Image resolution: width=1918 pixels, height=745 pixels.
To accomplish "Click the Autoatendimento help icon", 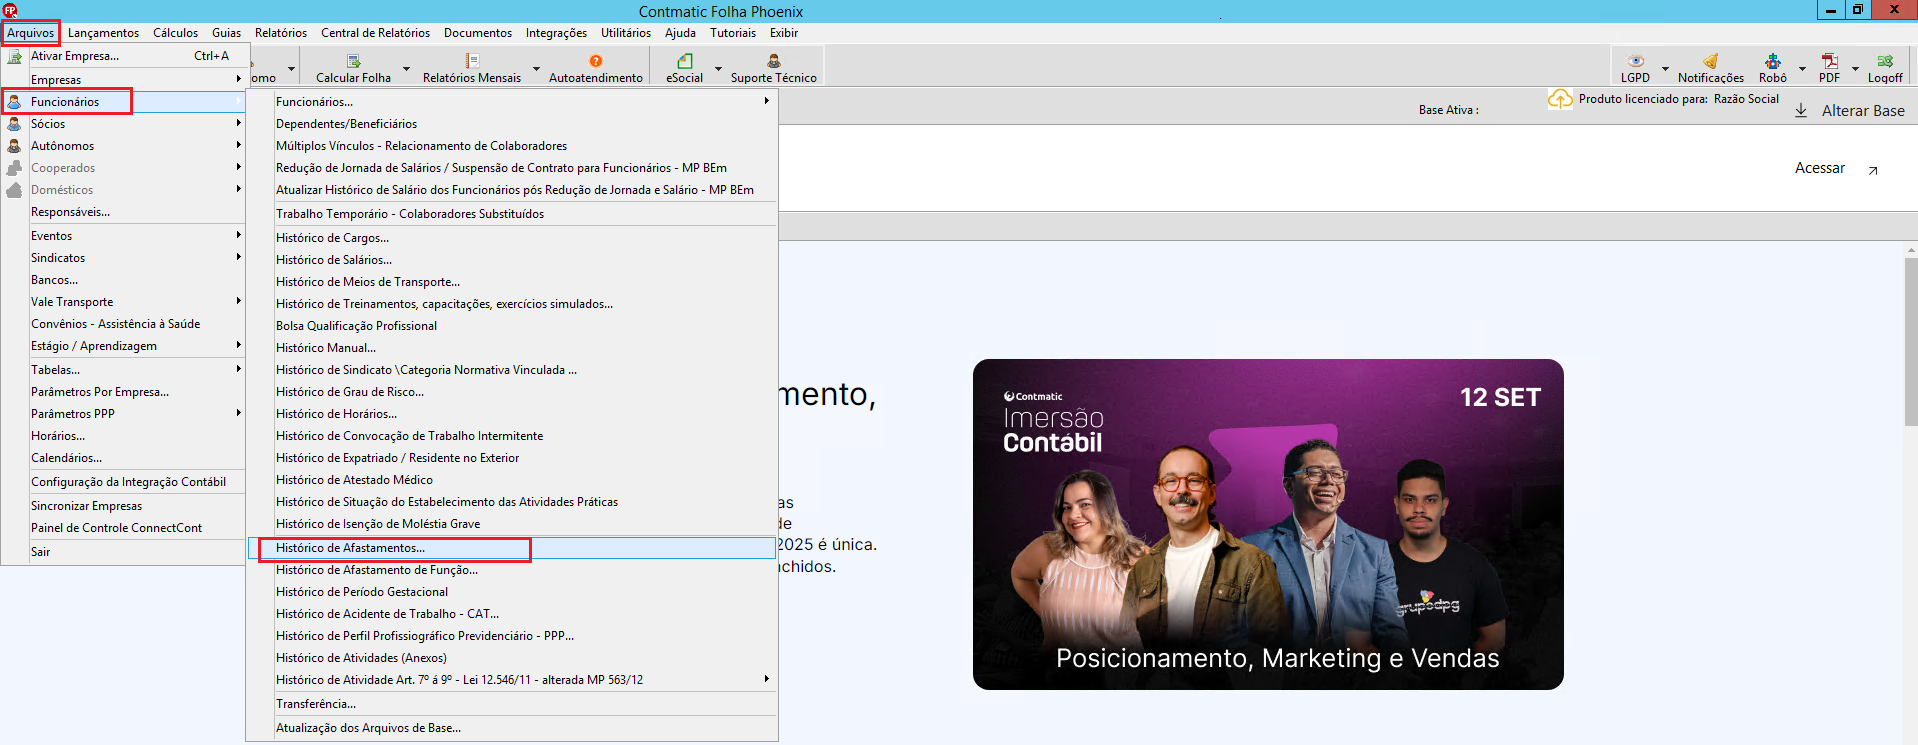I will pos(596,61).
